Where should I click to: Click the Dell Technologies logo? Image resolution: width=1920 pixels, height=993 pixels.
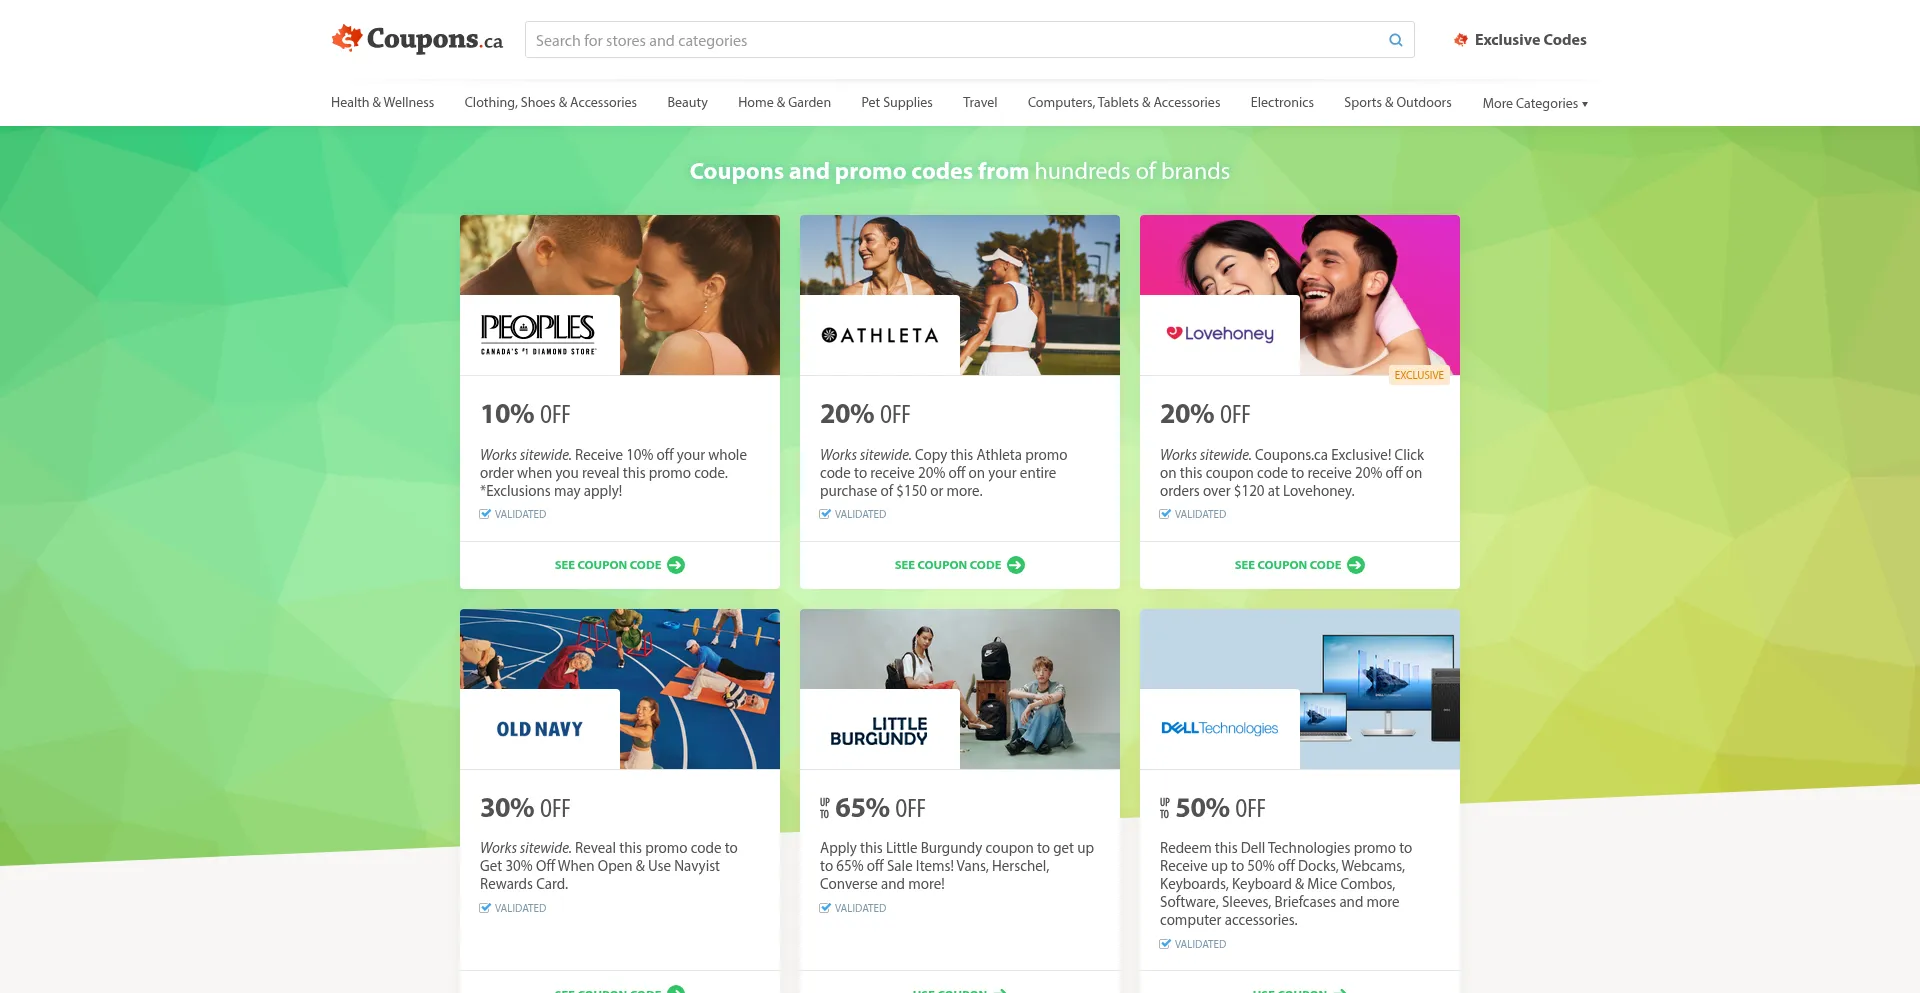(x=1219, y=728)
